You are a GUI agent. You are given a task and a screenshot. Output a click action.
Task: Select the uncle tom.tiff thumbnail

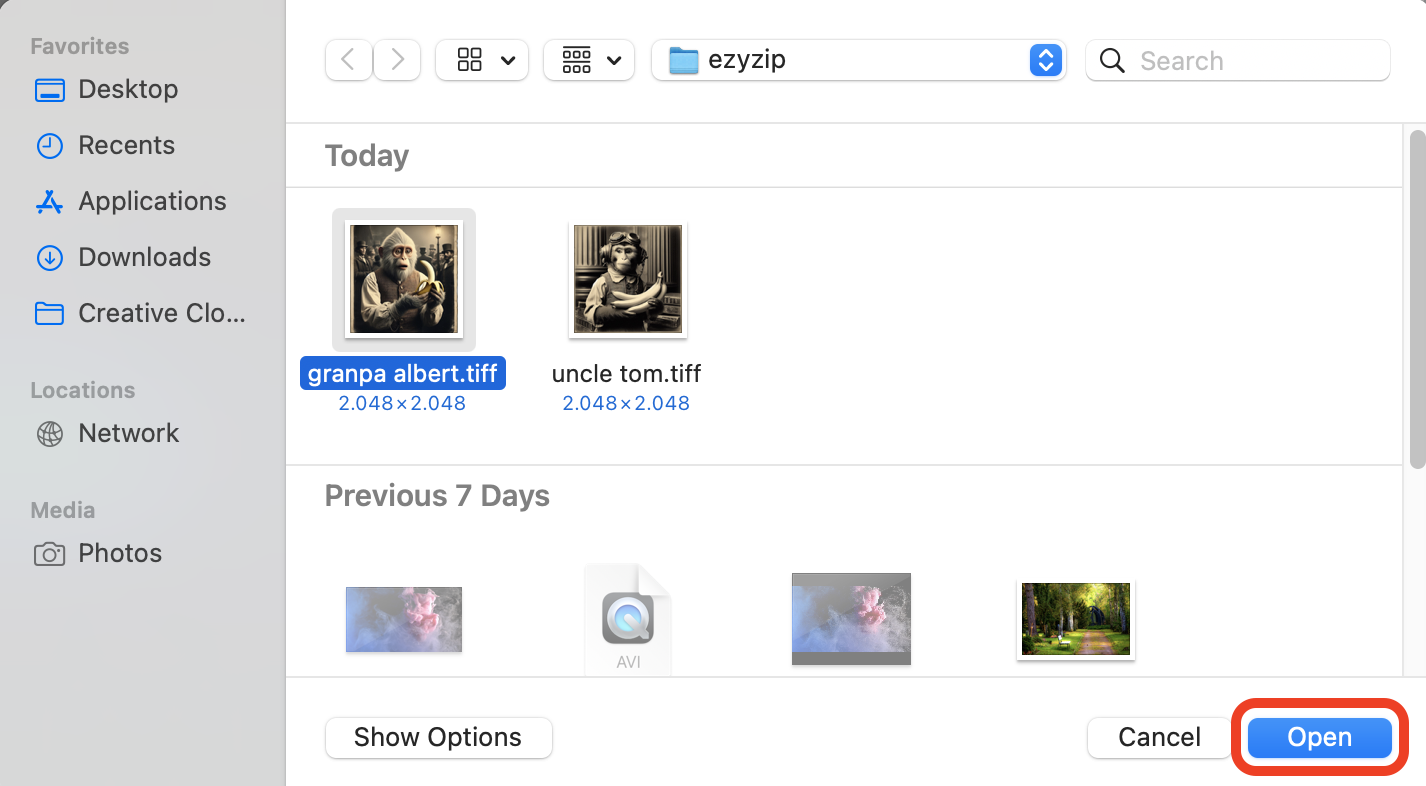pos(627,279)
